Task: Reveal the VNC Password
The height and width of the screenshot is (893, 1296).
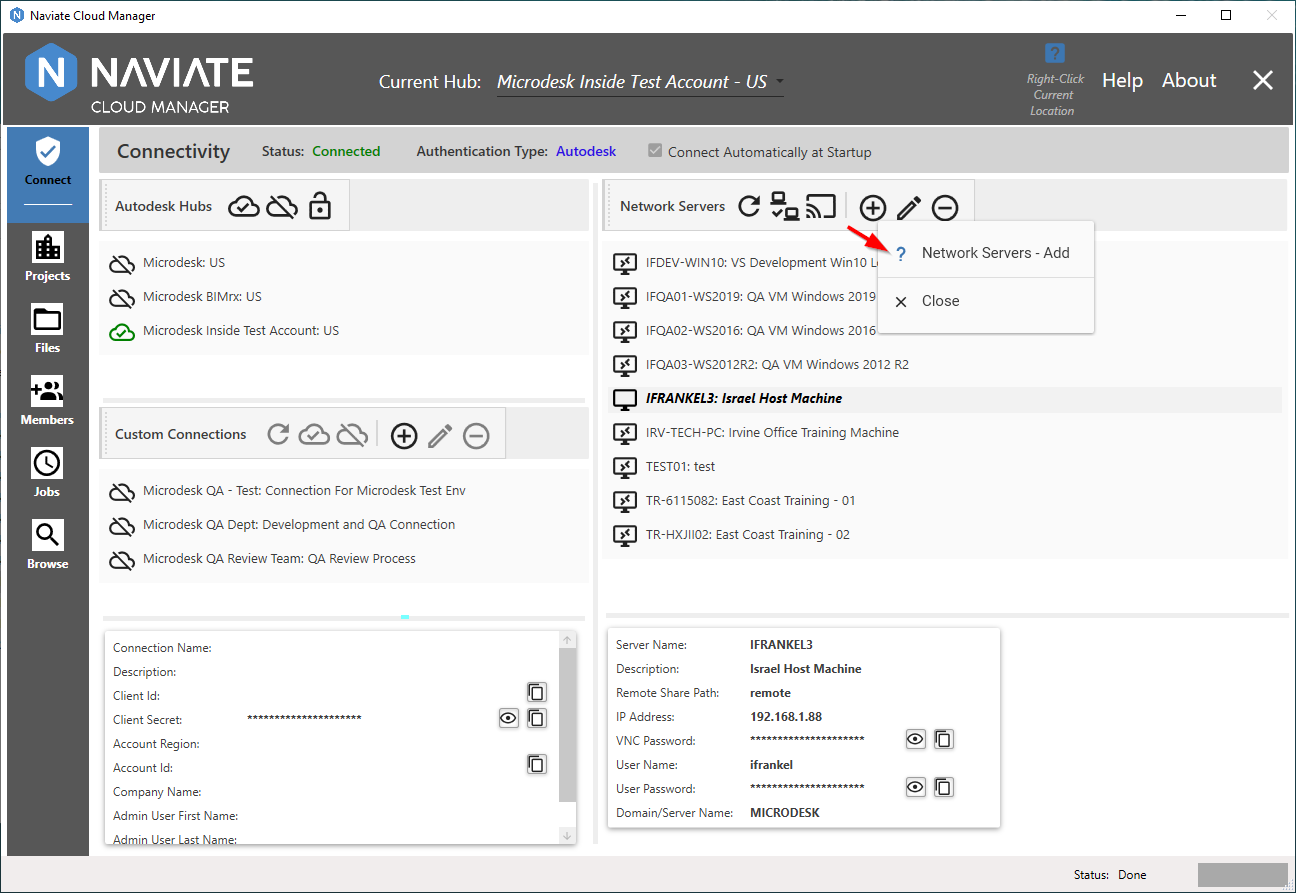Action: pos(915,739)
